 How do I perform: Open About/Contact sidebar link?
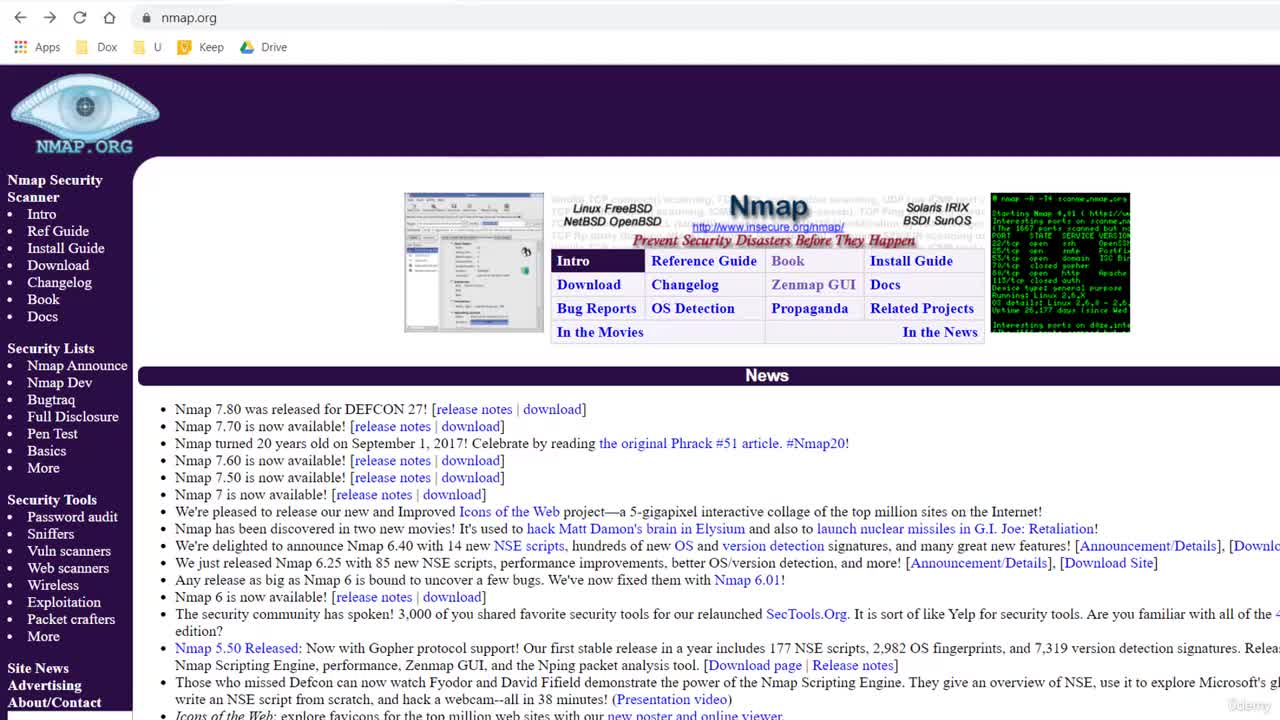(x=55, y=702)
